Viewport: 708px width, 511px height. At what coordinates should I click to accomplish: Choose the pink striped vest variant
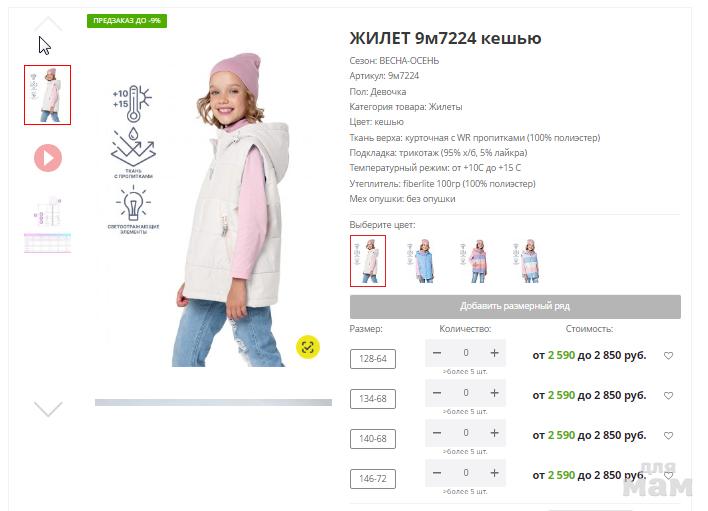click(x=474, y=261)
